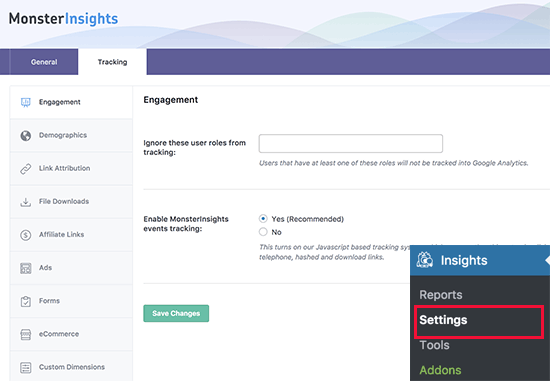The height and width of the screenshot is (381, 550).
Task: Open Reports in the Insights menu
Action: [x=441, y=295]
